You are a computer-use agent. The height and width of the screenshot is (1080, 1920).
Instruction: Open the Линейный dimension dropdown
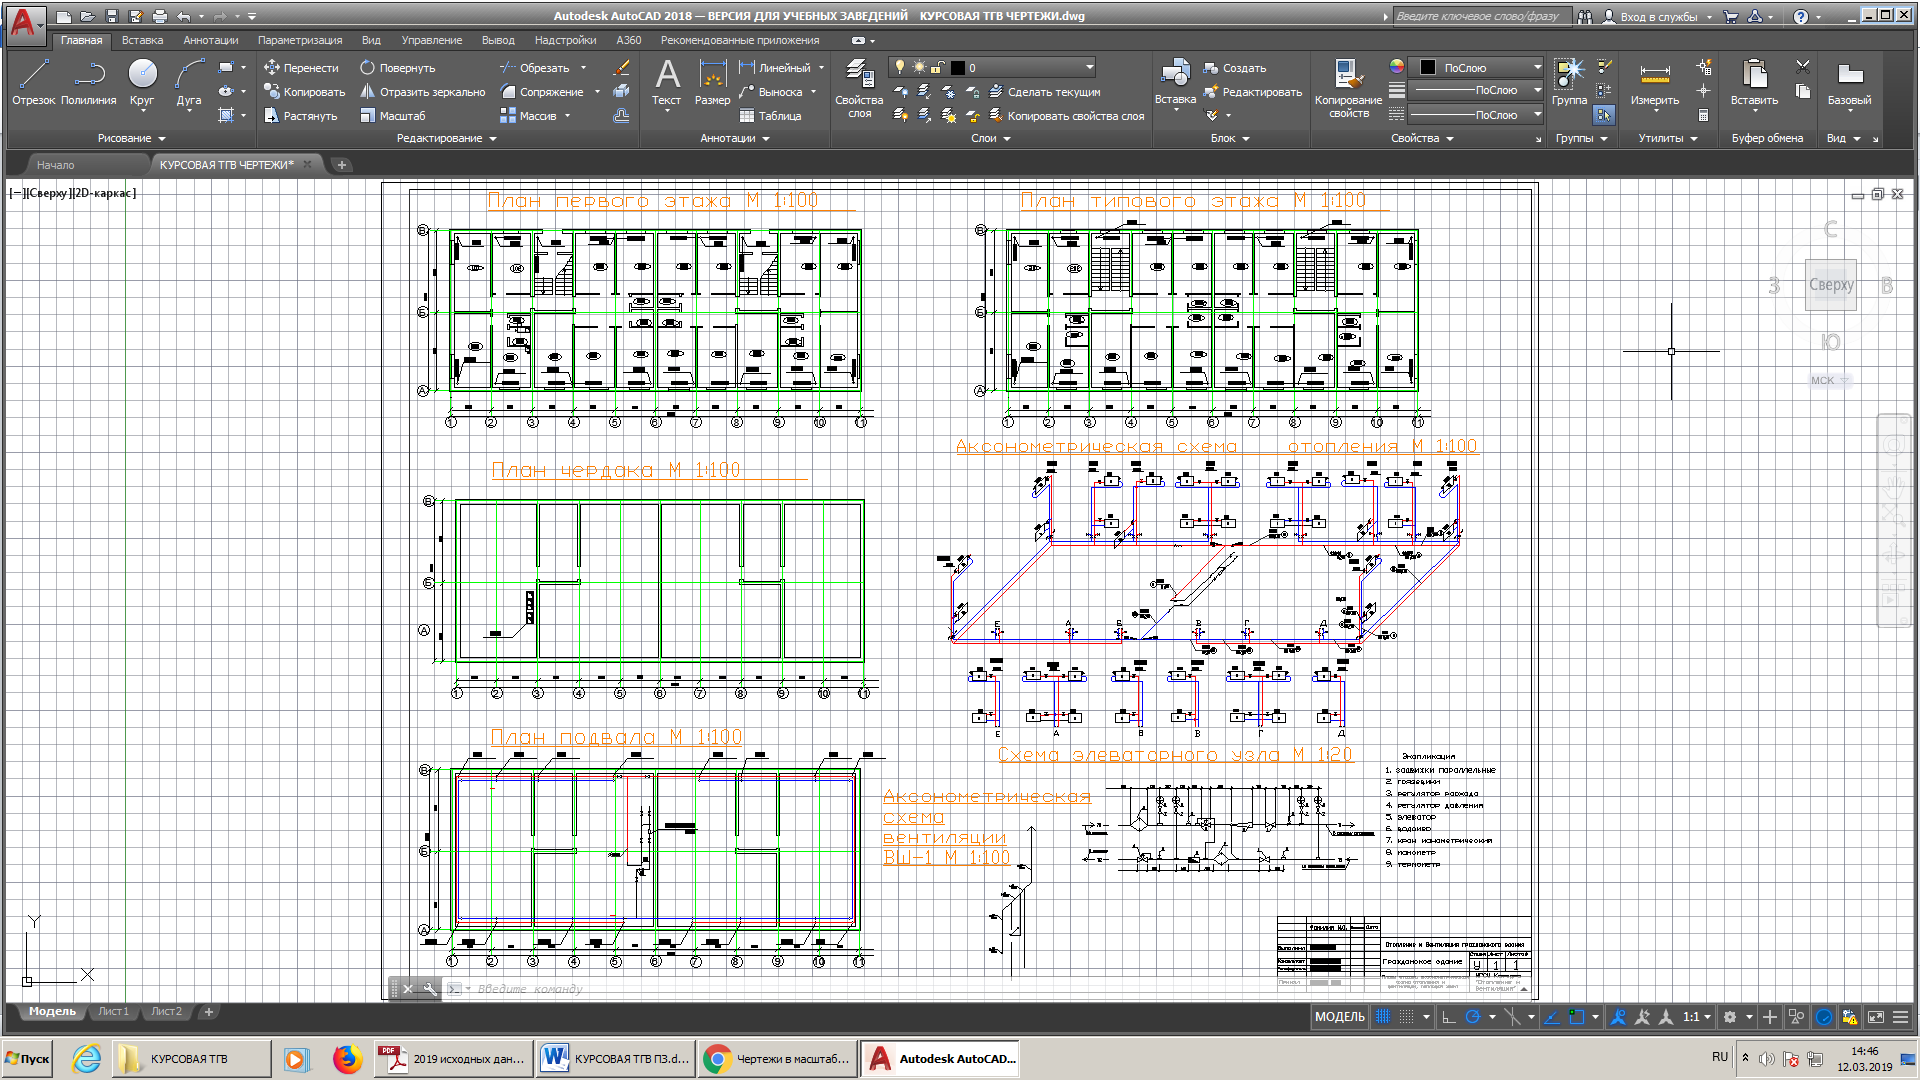tap(822, 68)
